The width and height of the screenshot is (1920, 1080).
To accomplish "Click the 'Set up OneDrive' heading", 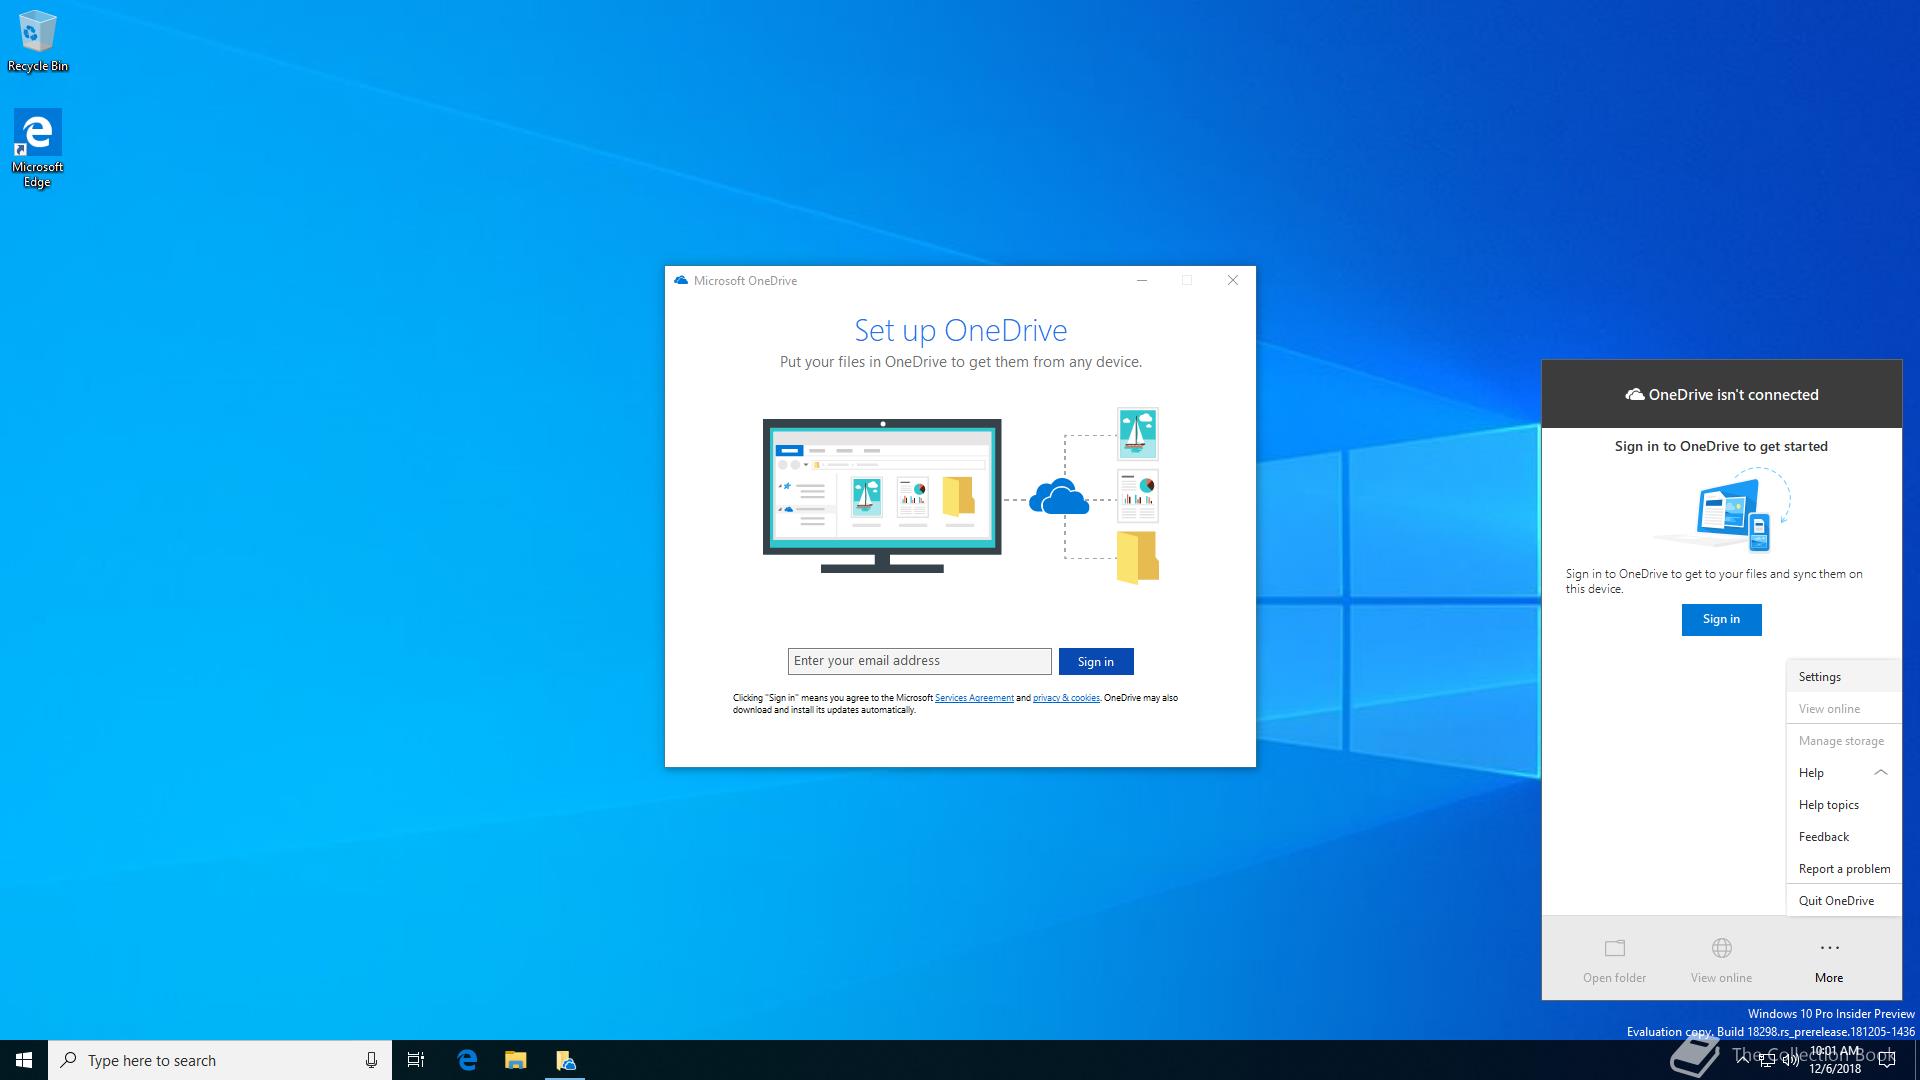I will 960,330.
